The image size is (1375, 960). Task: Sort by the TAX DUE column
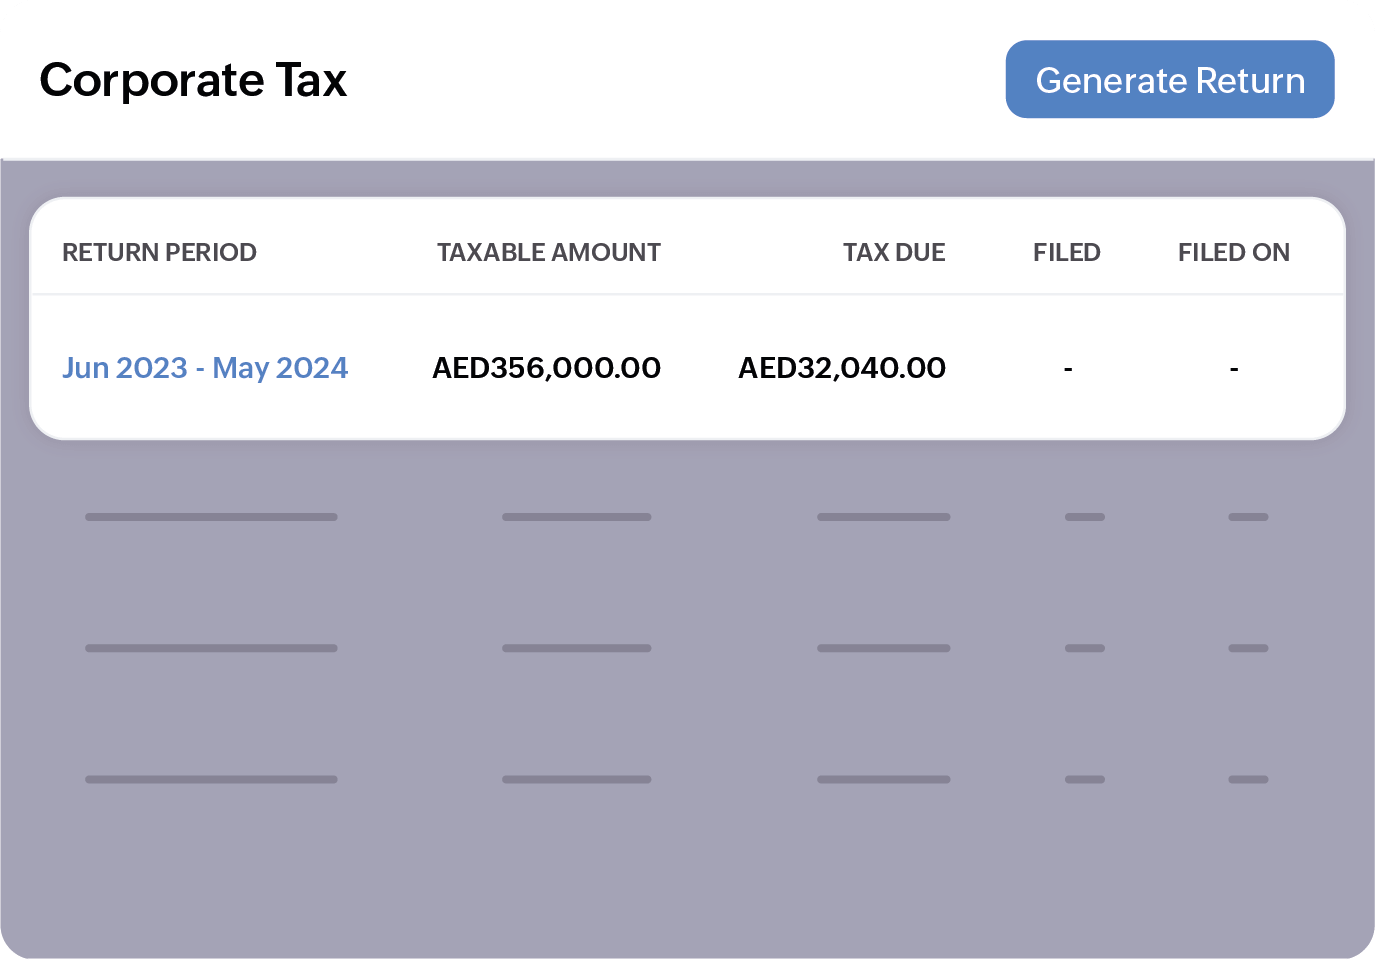[x=895, y=252]
